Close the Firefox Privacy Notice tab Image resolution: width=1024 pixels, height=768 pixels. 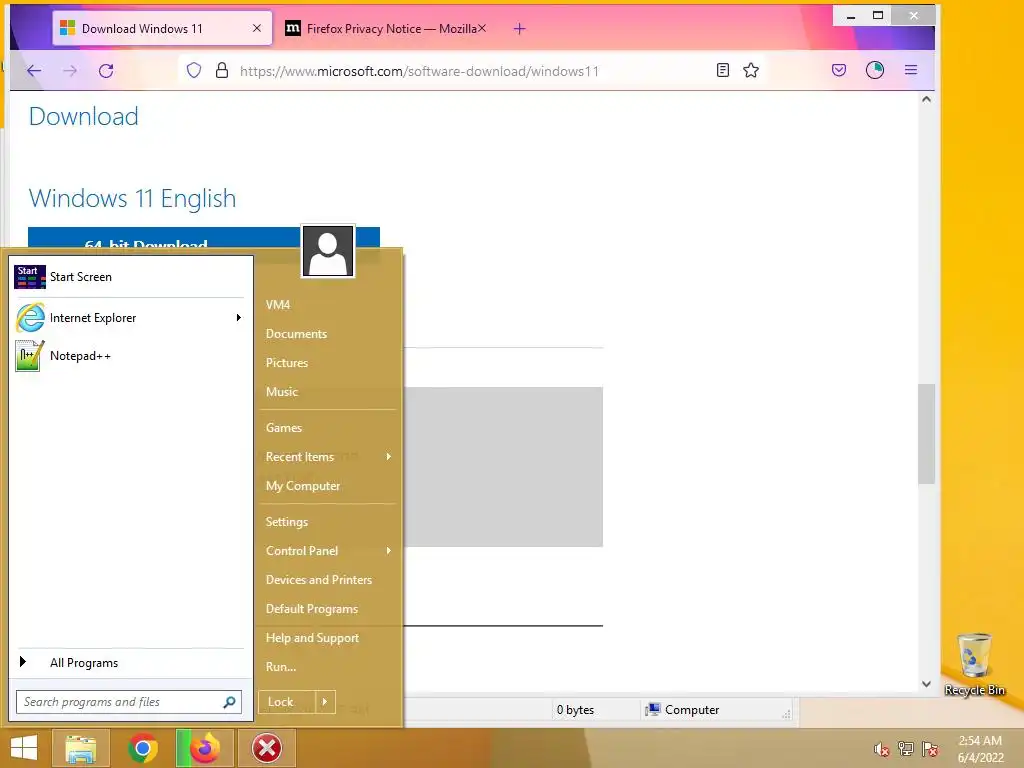(x=482, y=29)
